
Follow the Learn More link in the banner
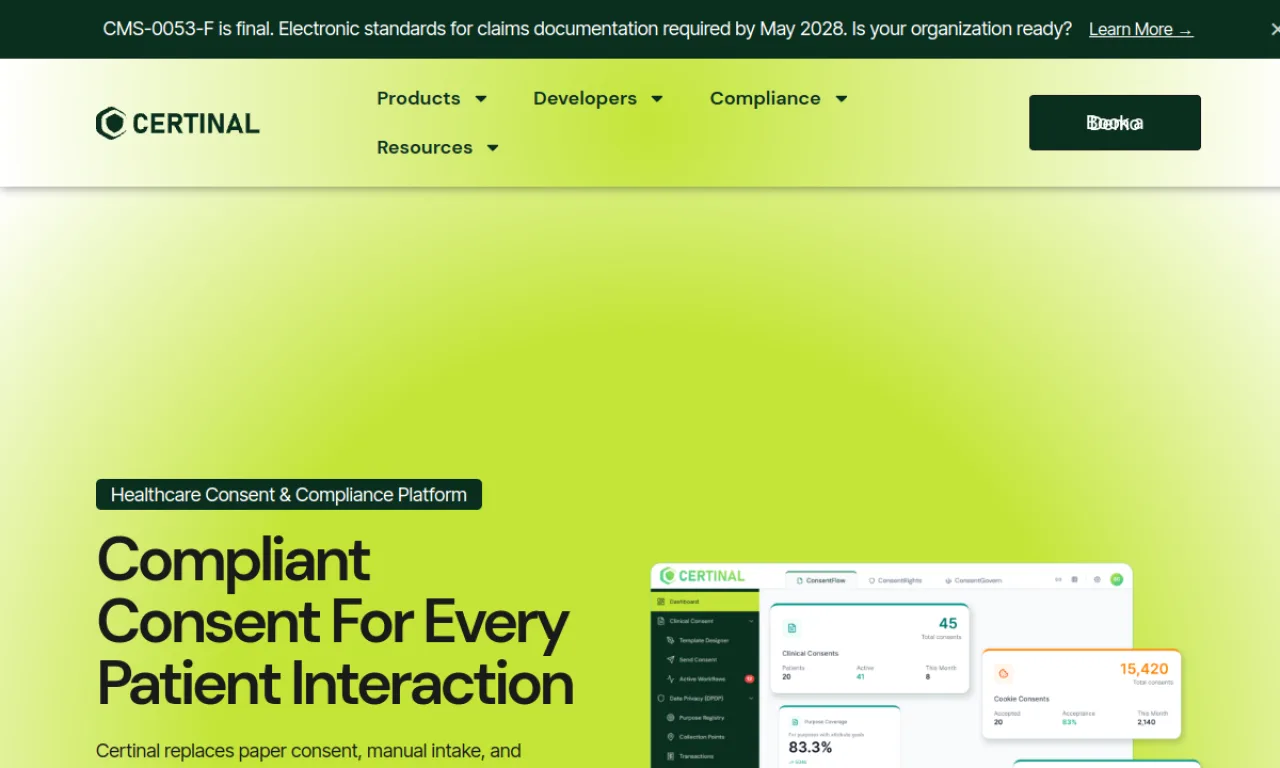coord(1141,29)
